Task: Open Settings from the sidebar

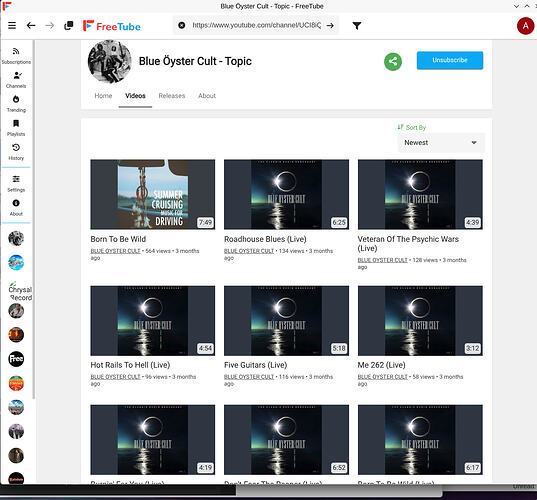Action: point(16,184)
